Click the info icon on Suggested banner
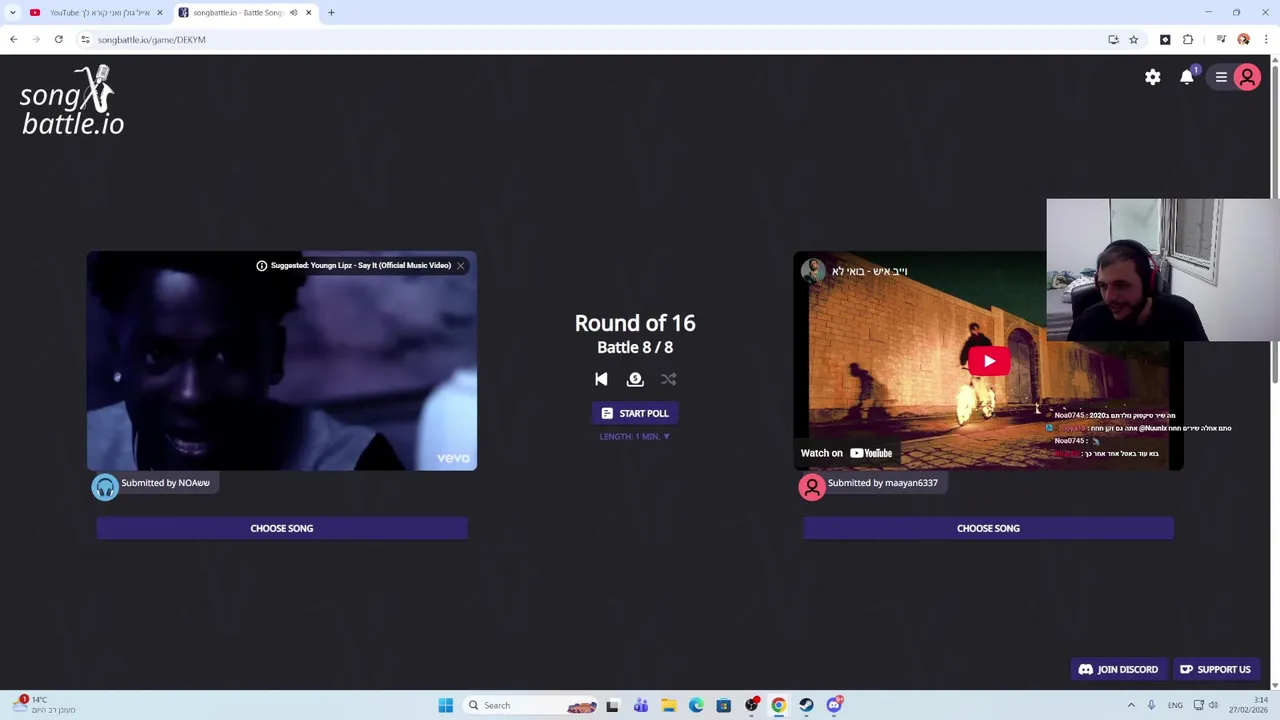Image resolution: width=1280 pixels, height=720 pixels. pos(262,265)
